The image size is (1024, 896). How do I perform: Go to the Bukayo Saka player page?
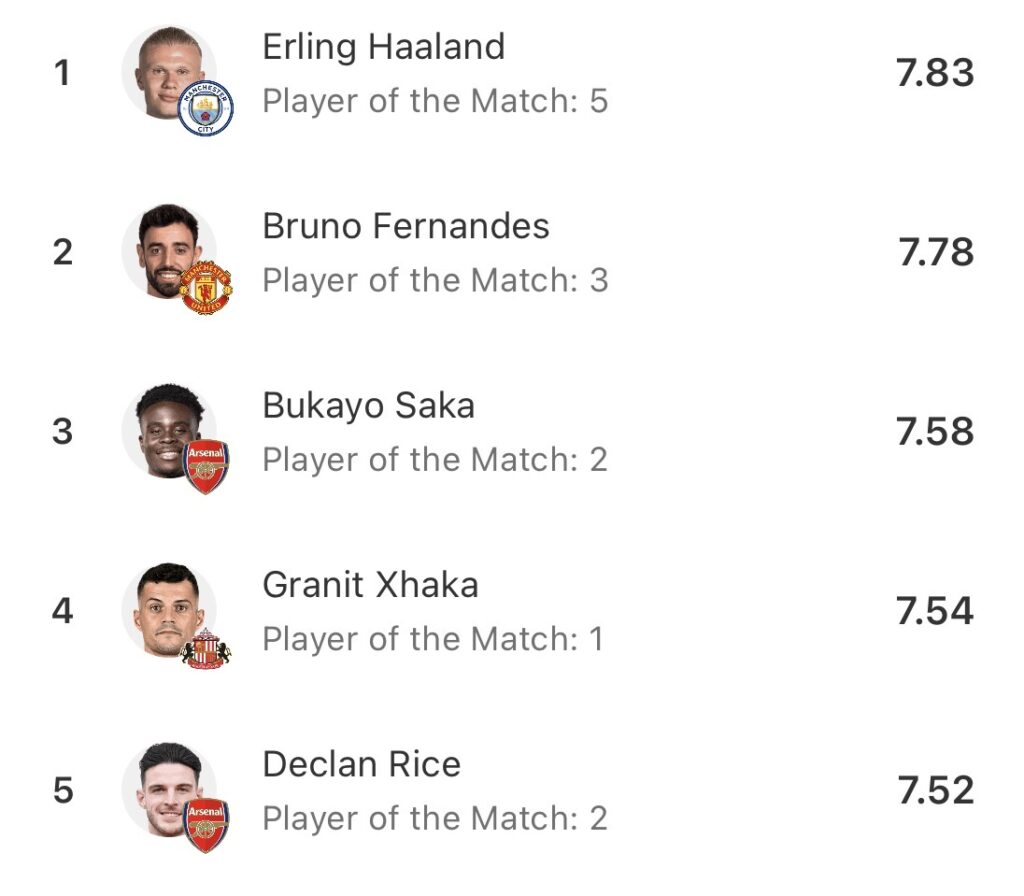368,406
